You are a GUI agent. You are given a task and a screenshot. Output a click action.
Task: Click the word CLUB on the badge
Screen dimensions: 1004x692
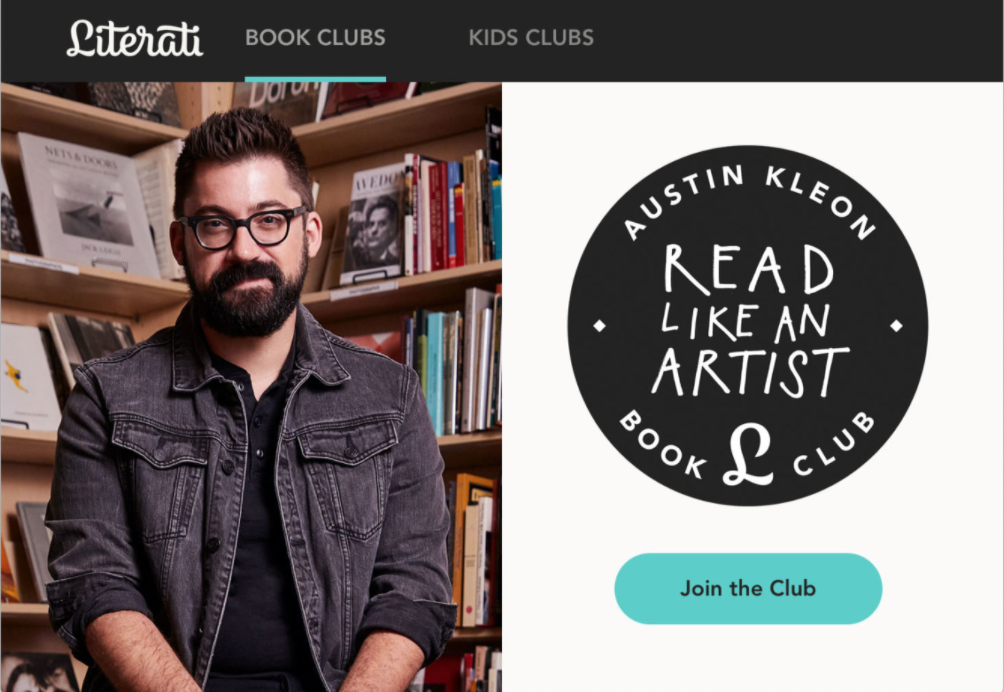[x=834, y=444]
